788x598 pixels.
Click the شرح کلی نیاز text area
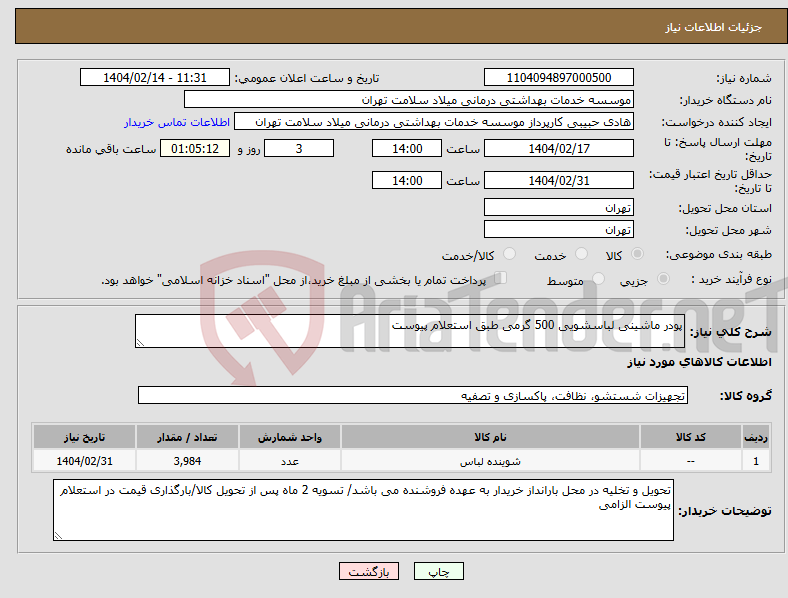[410, 331]
